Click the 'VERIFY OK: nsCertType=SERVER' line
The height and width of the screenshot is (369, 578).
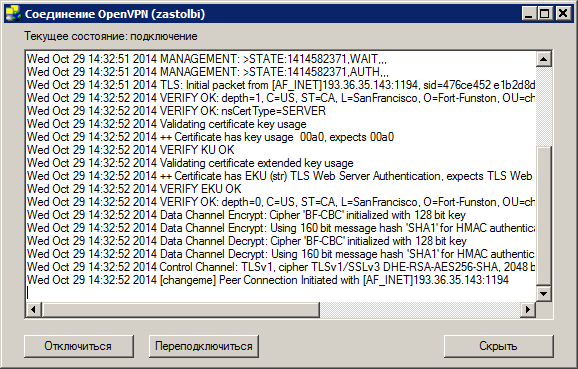pyautogui.click(x=177, y=111)
